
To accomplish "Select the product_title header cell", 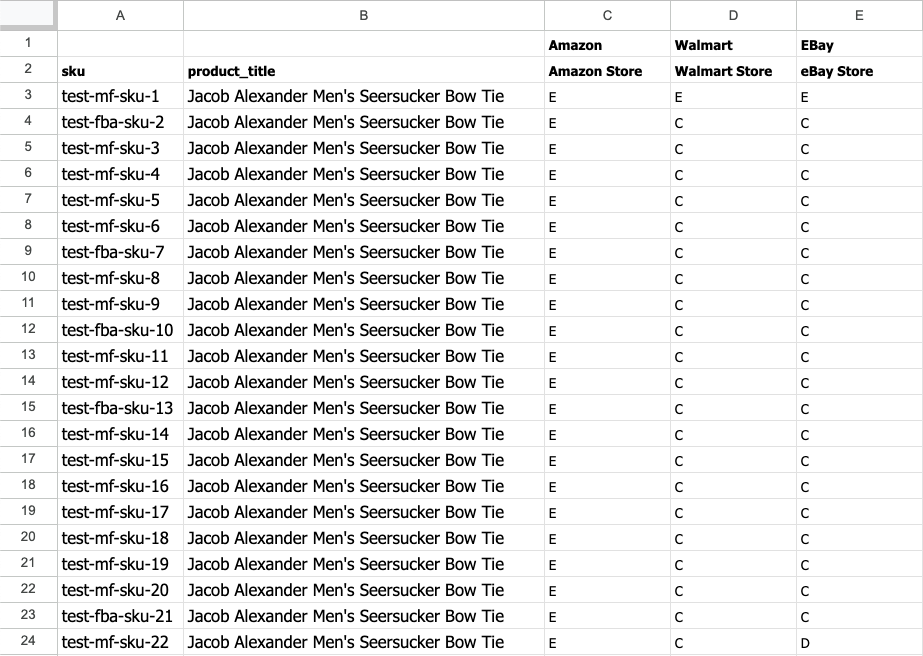I will (364, 70).
